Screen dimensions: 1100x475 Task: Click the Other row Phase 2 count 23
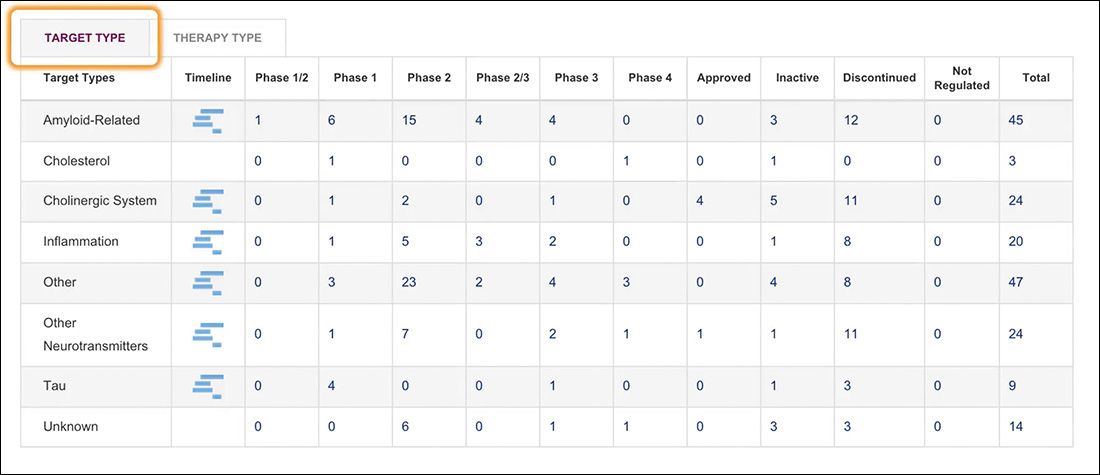coord(409,283)
